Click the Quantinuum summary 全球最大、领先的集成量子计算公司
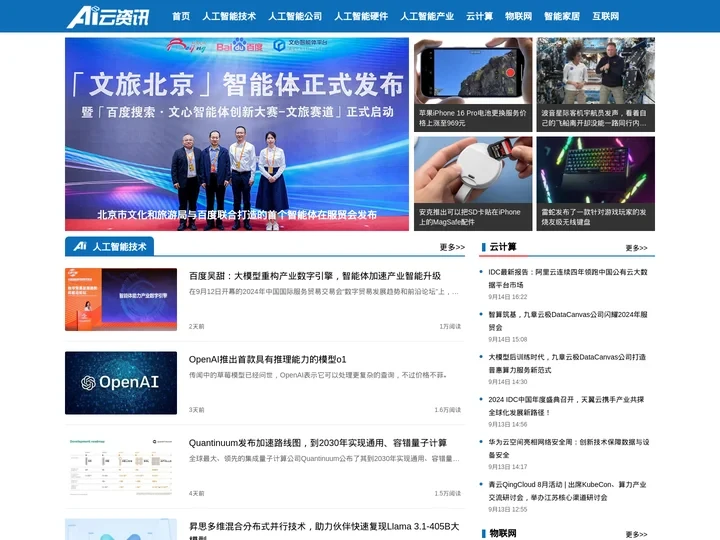 pos(324,459)
